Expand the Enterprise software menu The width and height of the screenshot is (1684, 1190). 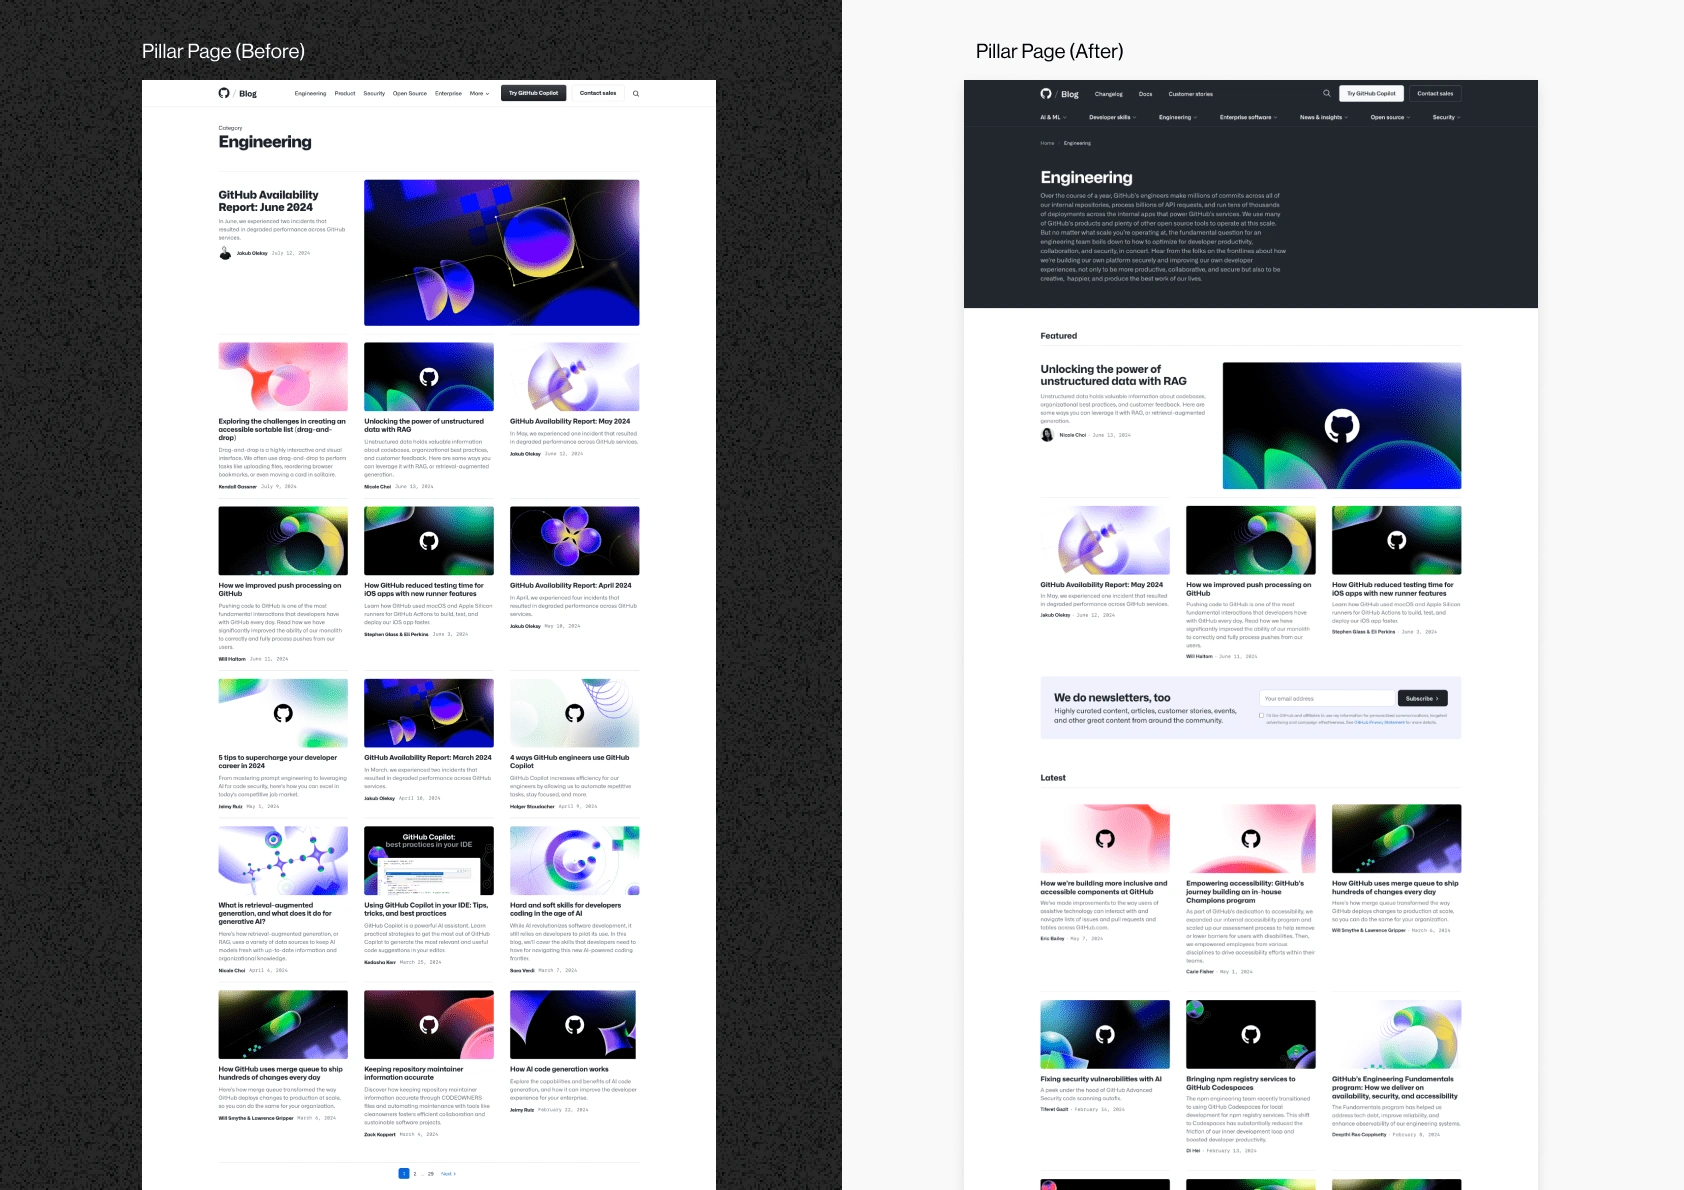click(x=1248, y=117)
